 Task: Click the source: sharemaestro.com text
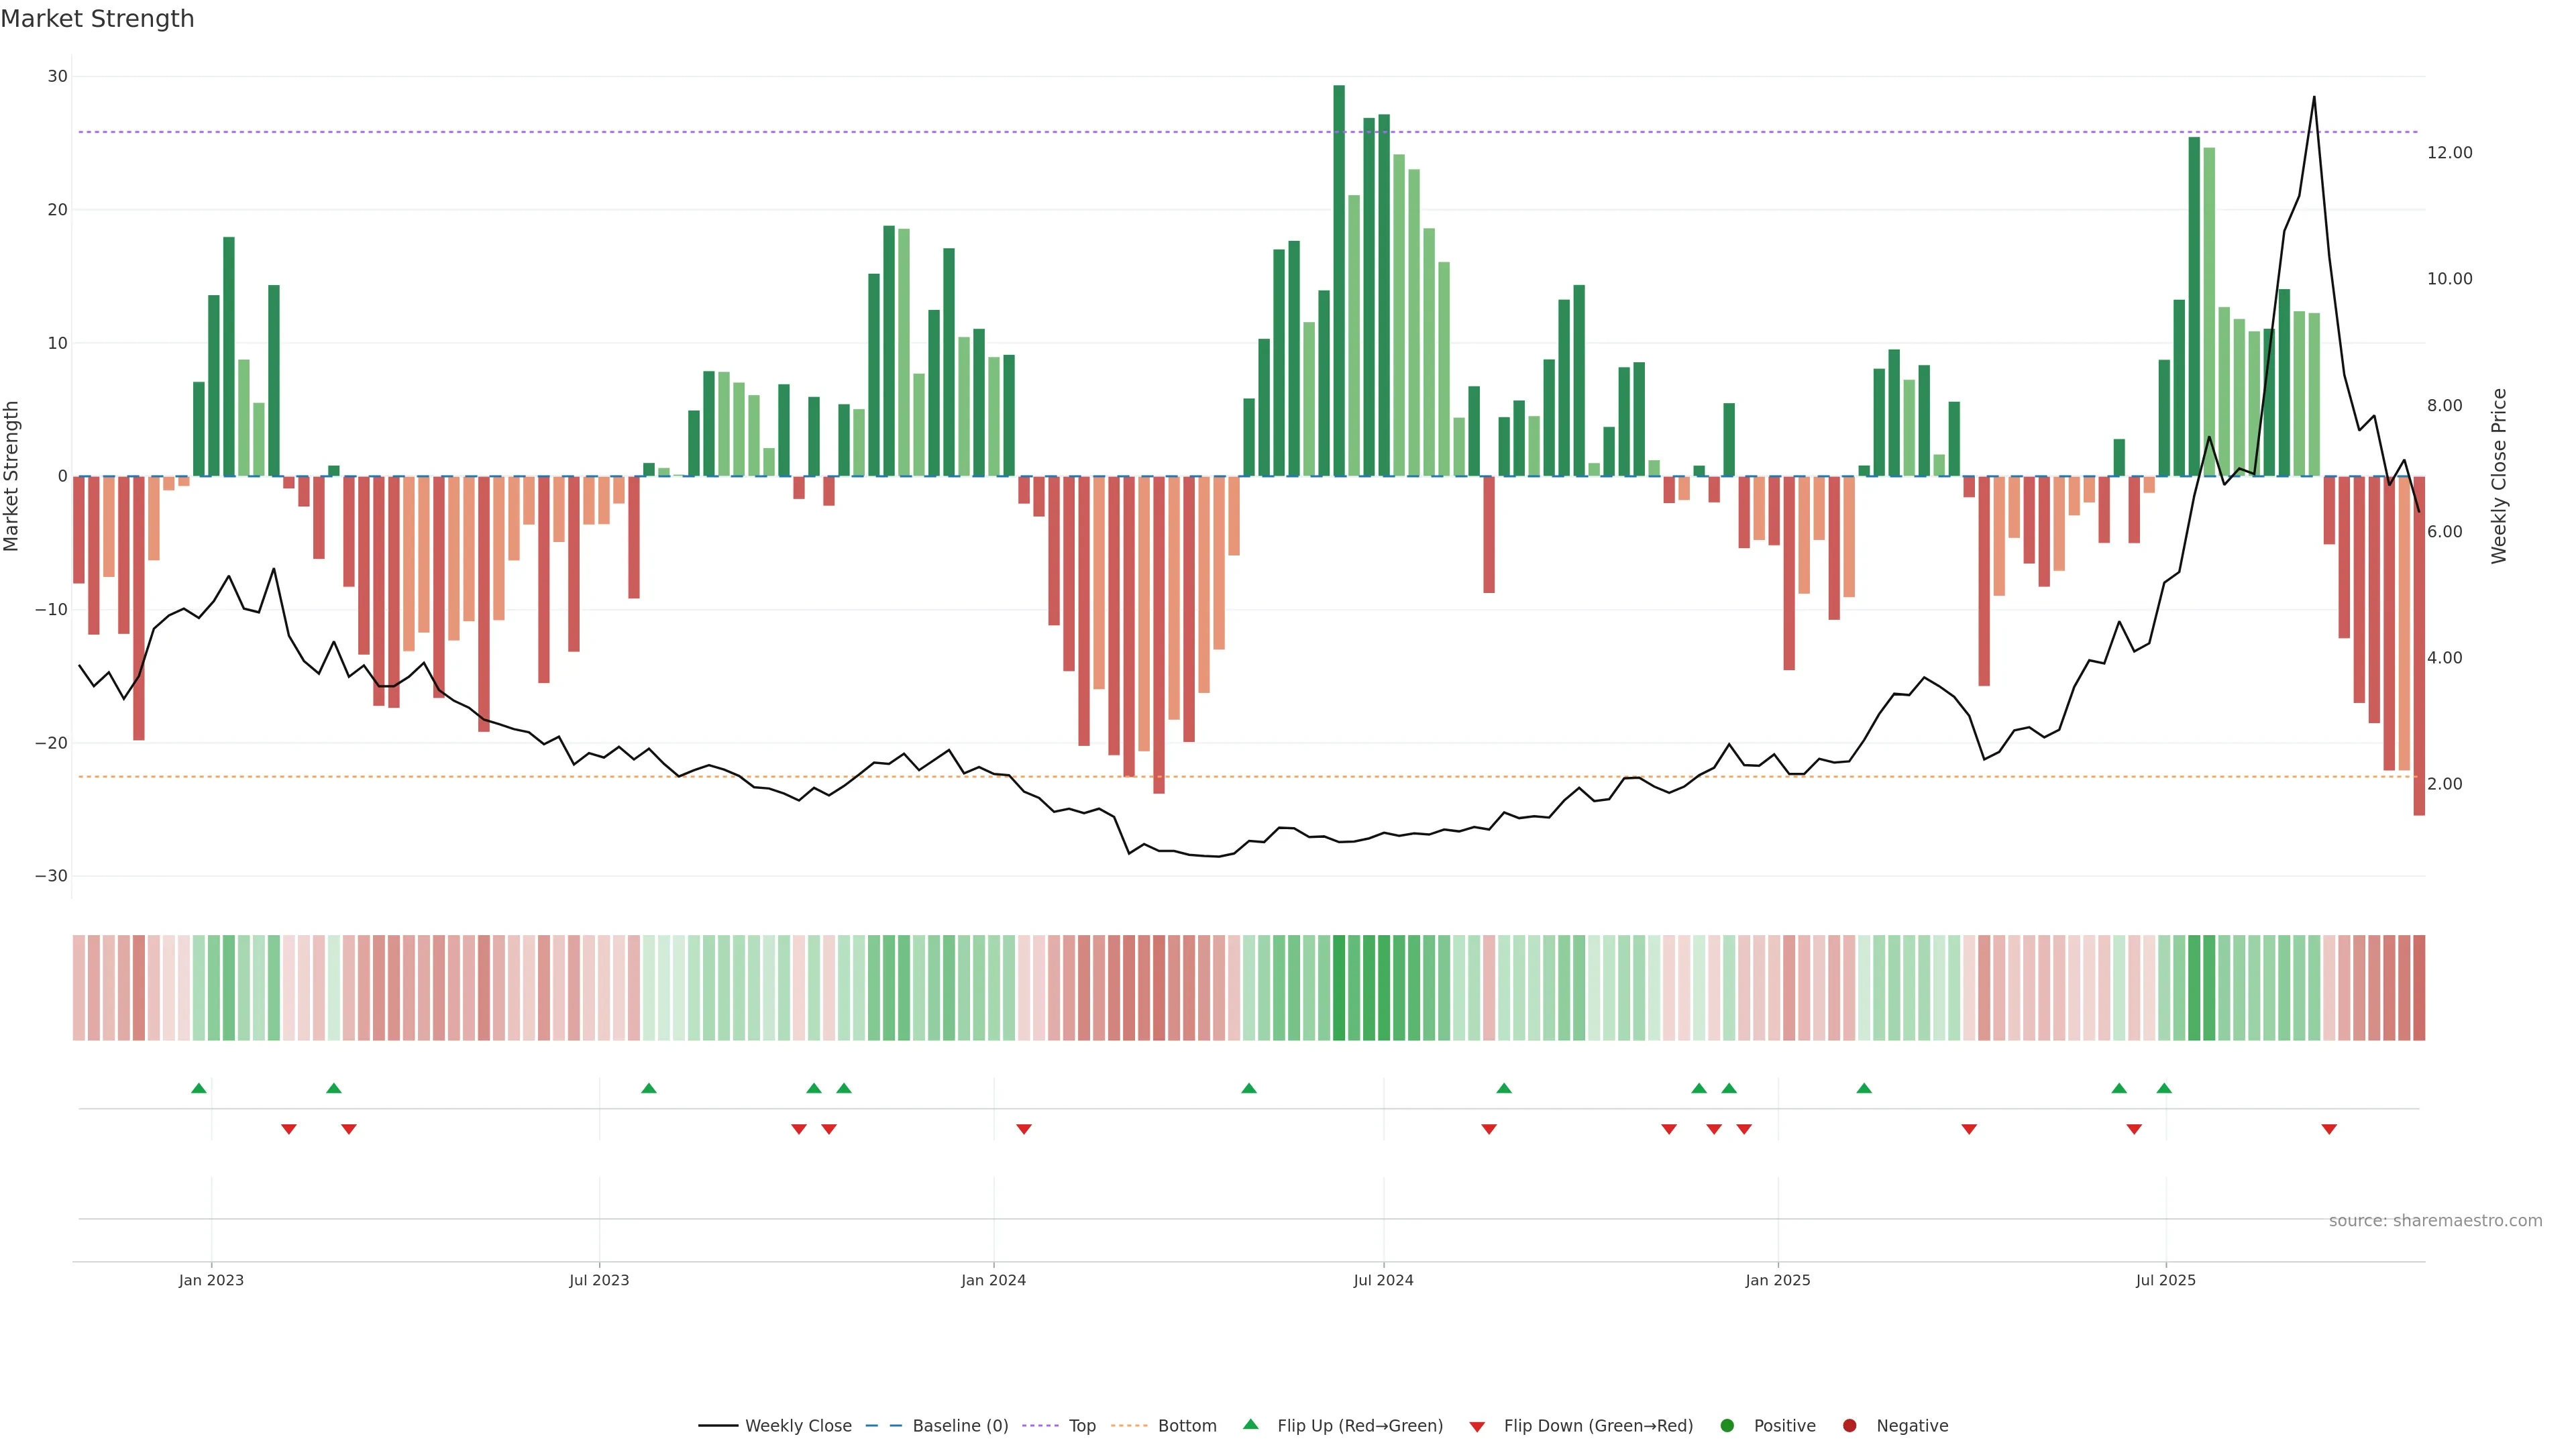pyautogui.click(x=2435, y=1220)
